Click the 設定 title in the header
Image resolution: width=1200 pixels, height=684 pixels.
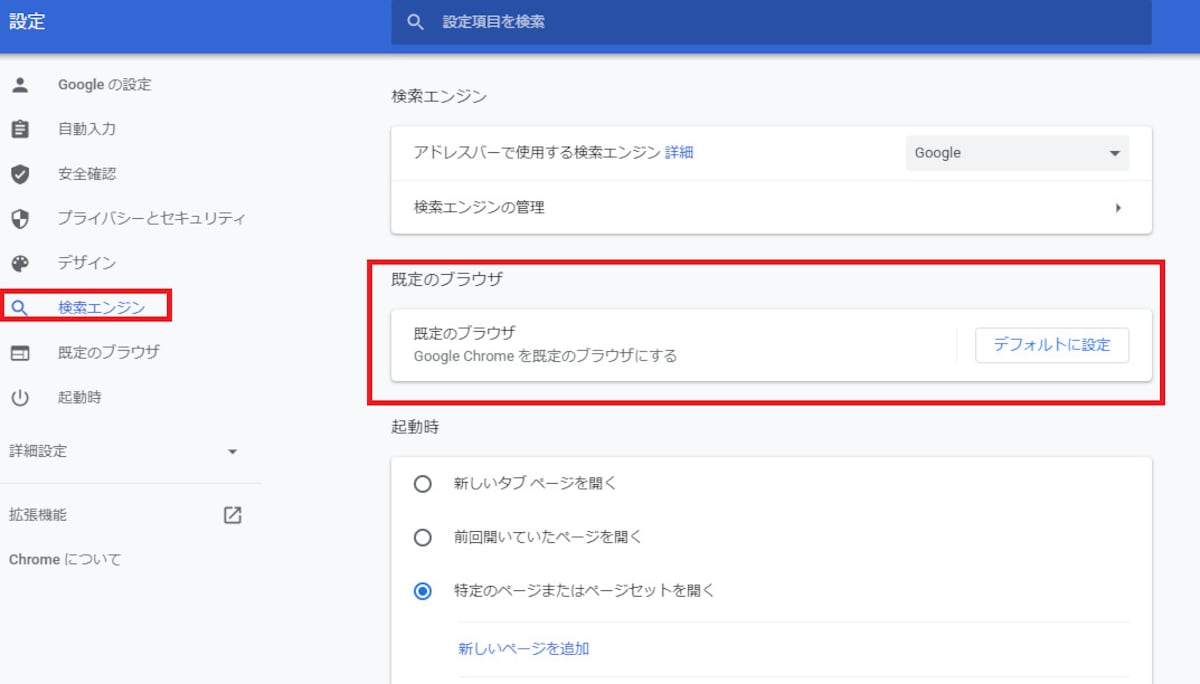[x=27, y=21]
